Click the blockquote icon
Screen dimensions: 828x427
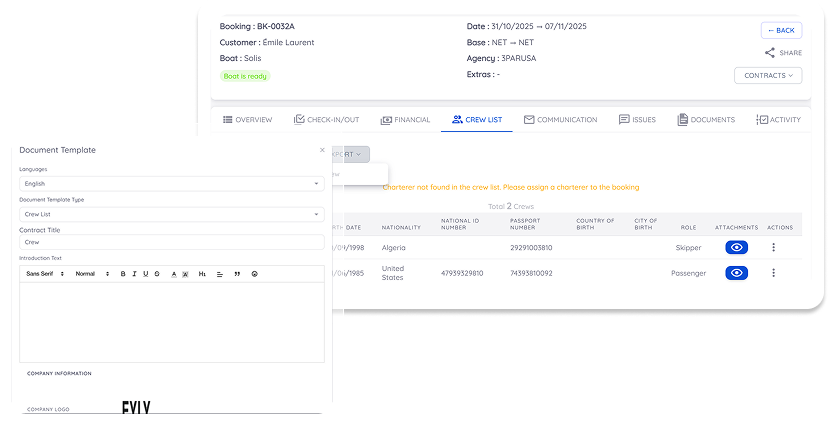(237, 274)
